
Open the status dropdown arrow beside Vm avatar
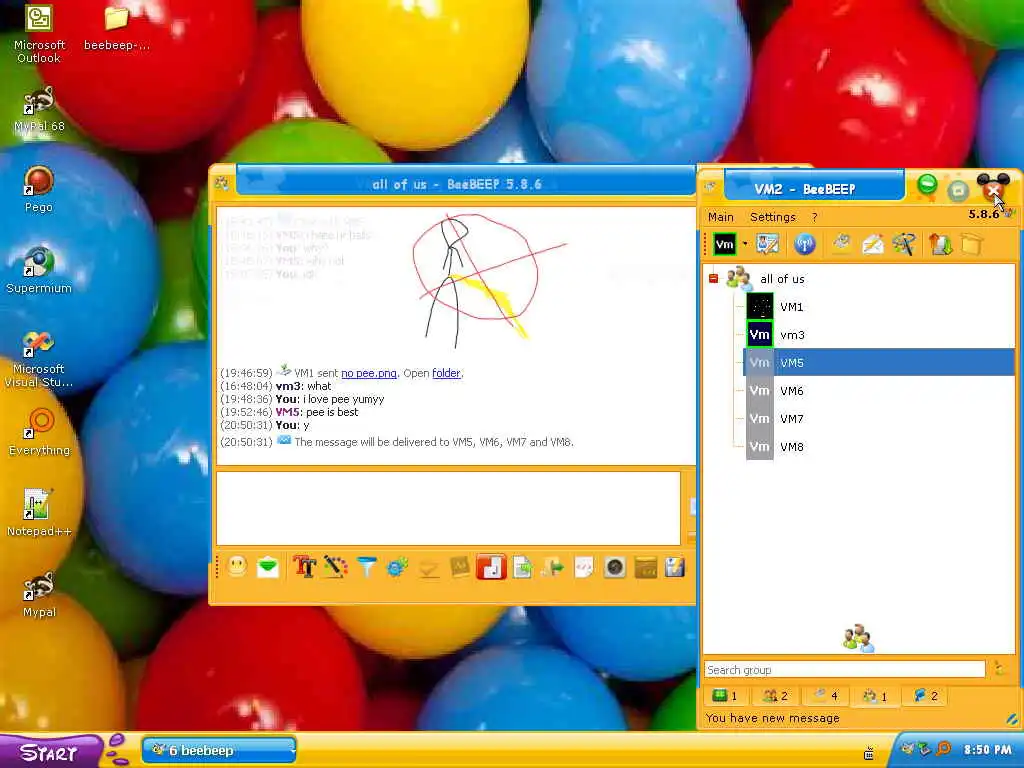(x=744, y=244)
